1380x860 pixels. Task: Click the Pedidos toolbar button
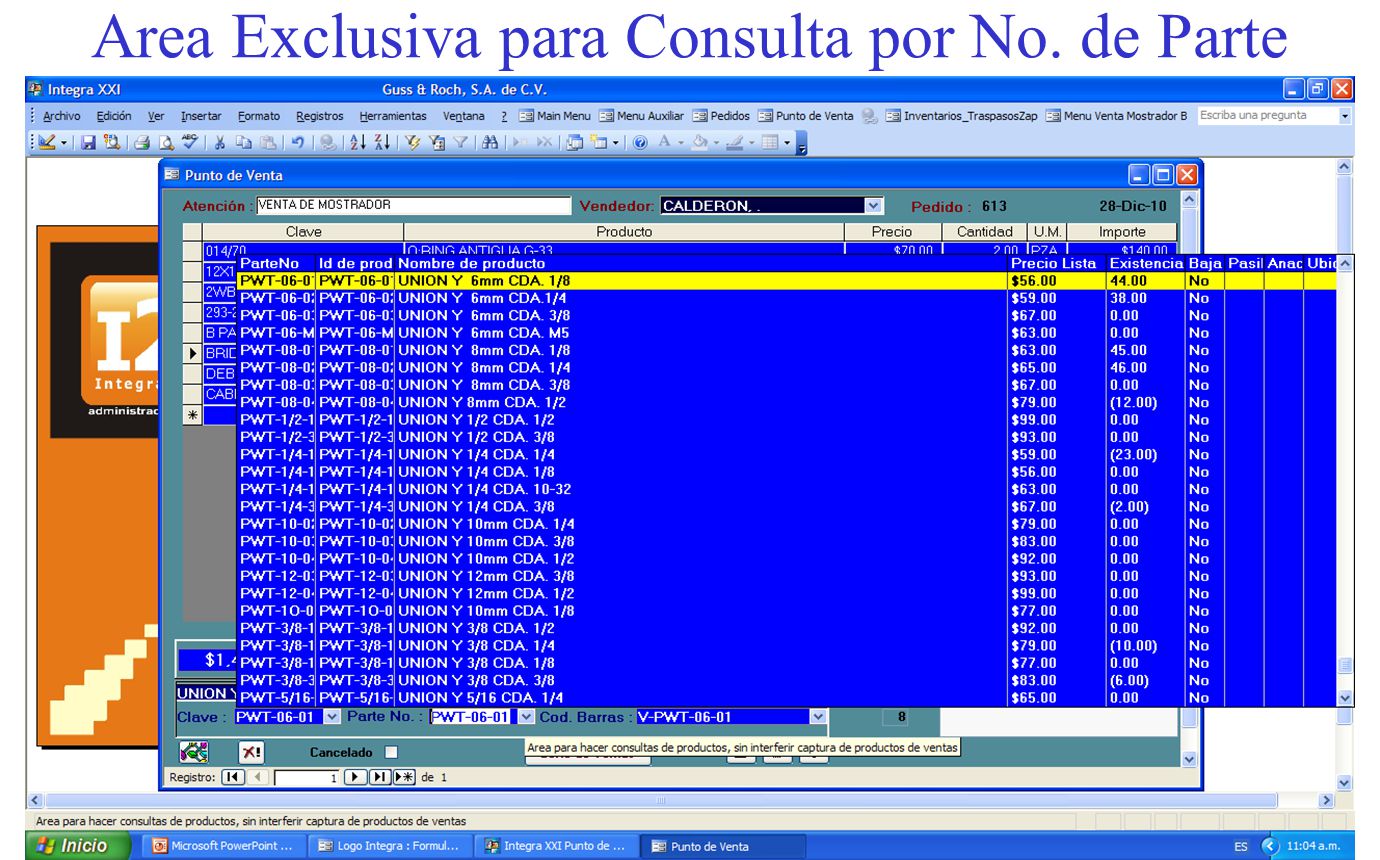click(x=722, y=116)
